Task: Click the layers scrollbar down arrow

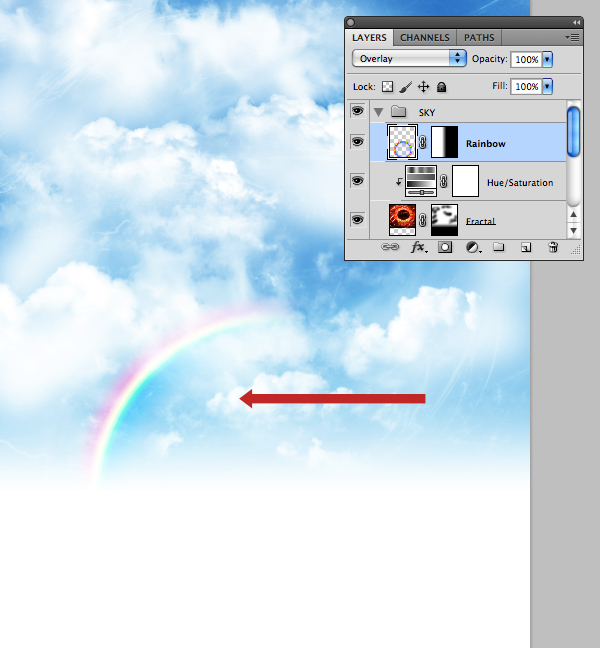Action: coord(573,231)
